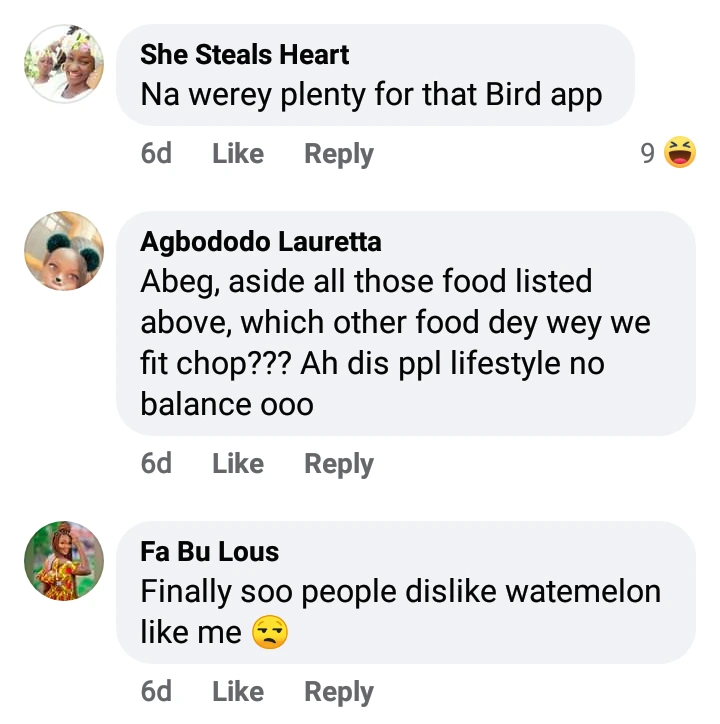
Task: Reply to Agbododo Lauretta's comment
Action: click(339, 464)
